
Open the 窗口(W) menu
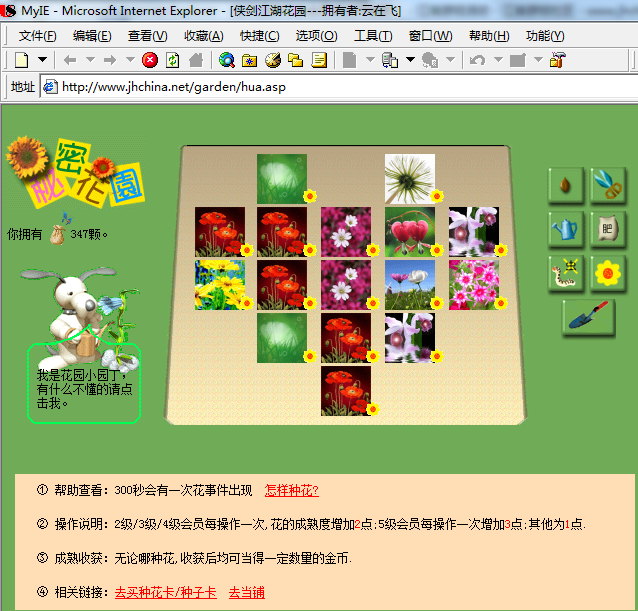tap(430, 36)
